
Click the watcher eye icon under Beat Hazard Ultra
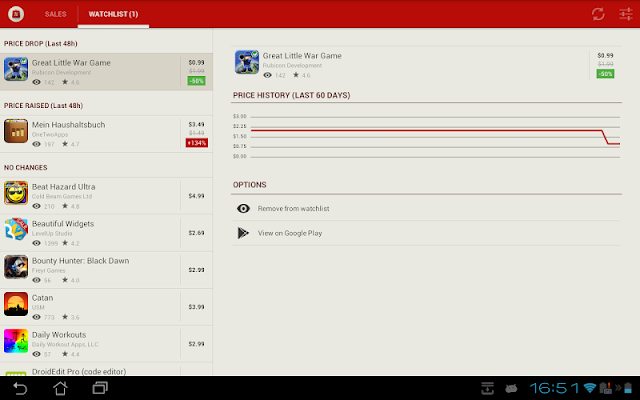(x=36, y=206)
